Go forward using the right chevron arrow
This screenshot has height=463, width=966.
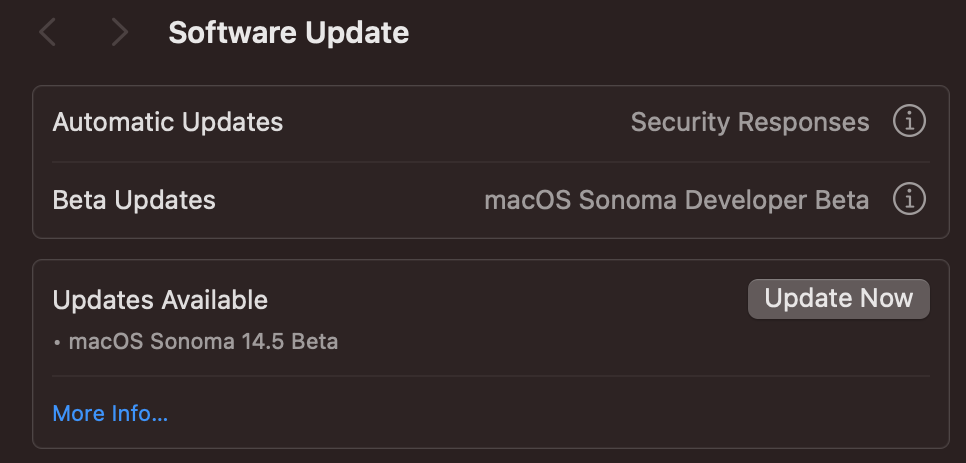click(120, 32)
